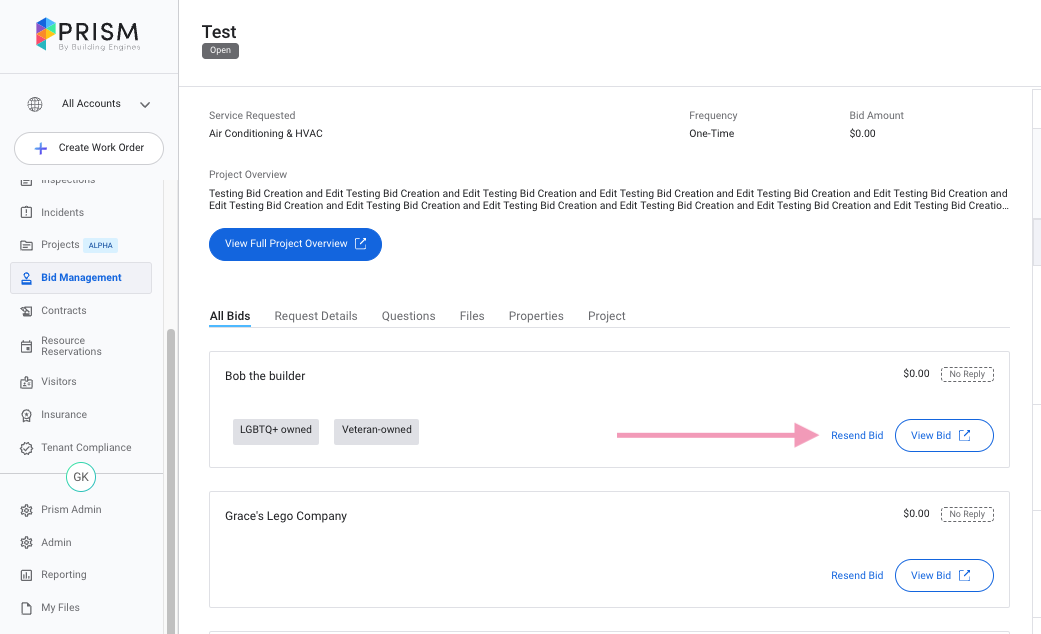Select Bid Management in the sidebar
Screen dimensions: 1041x634
coord(81,277)
